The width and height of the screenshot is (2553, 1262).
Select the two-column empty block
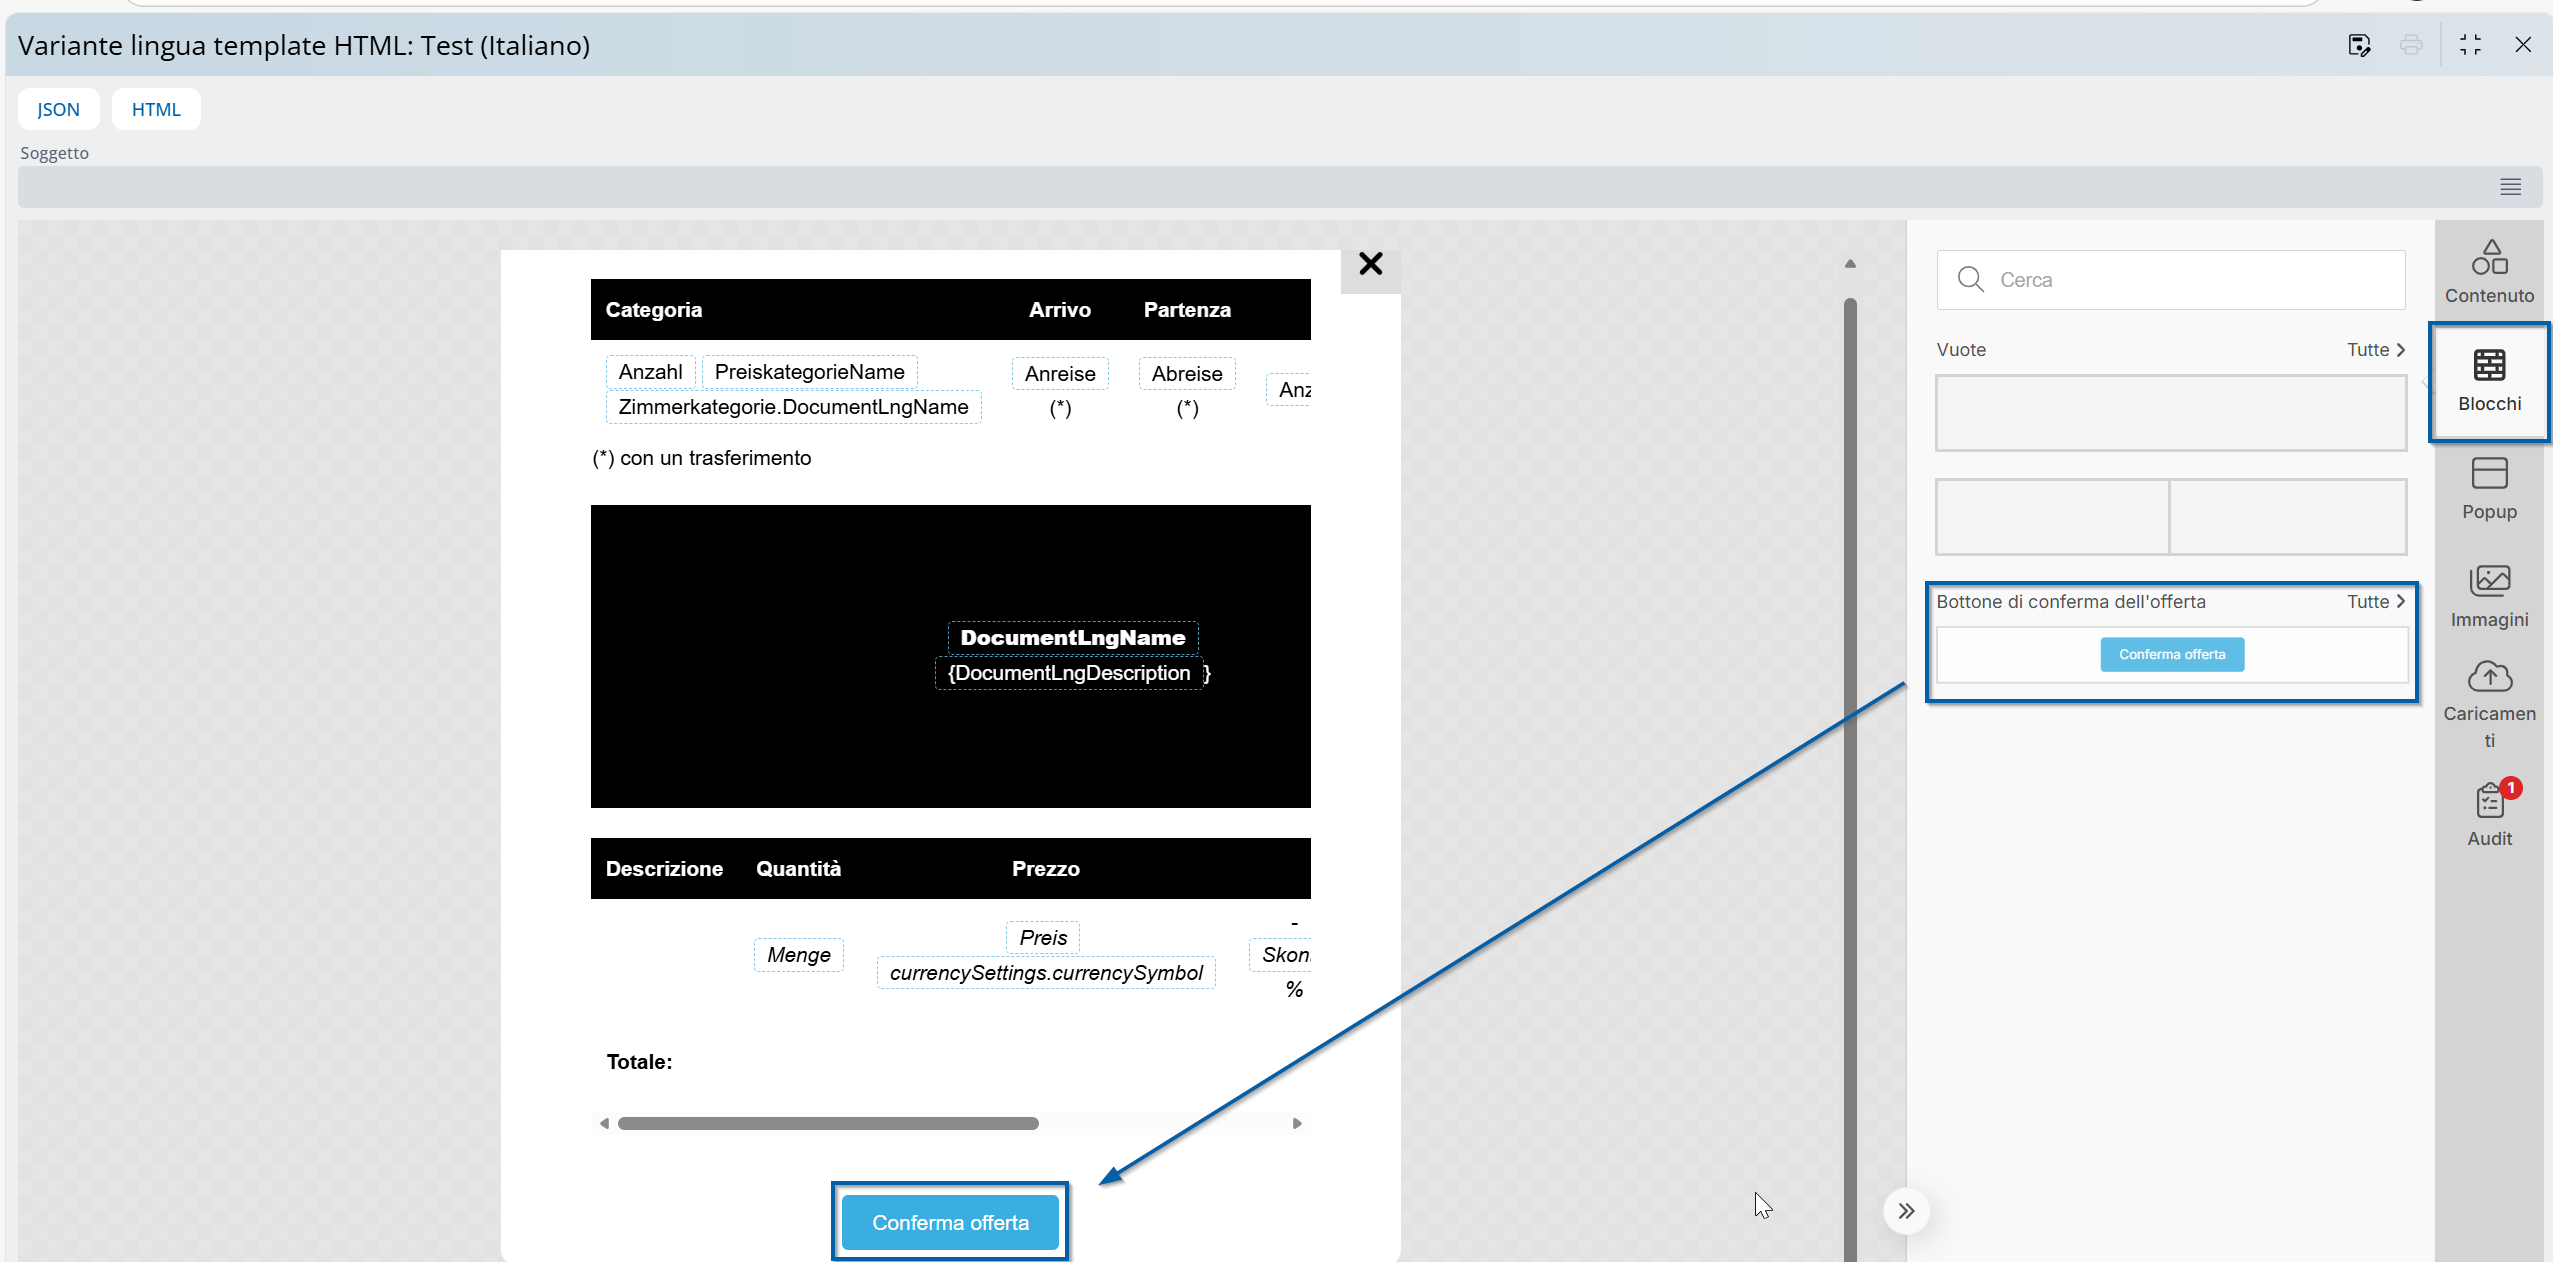click(2171, 517)
